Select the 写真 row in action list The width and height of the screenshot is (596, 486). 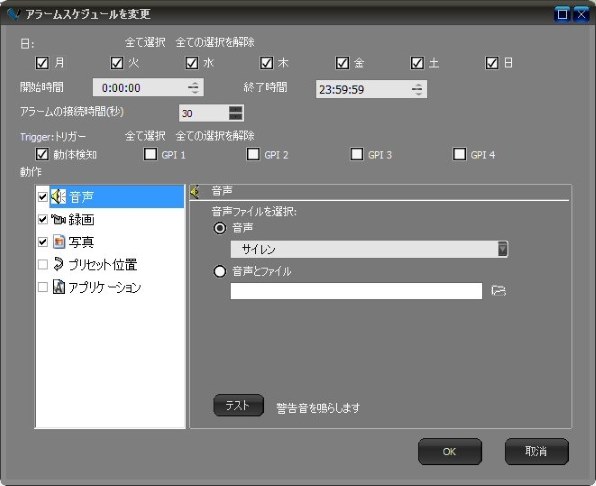tap(110, 242)
